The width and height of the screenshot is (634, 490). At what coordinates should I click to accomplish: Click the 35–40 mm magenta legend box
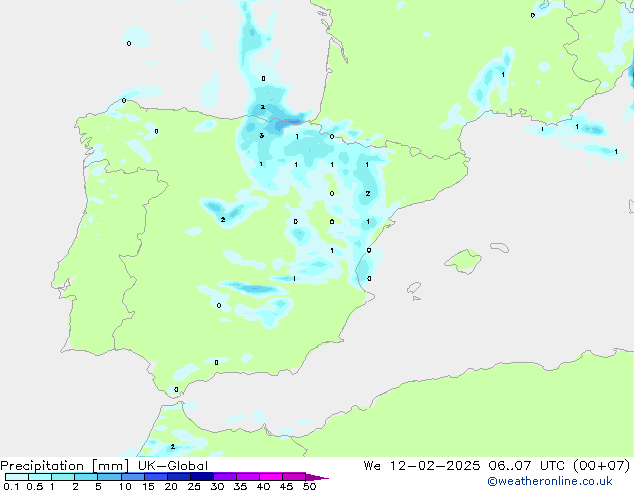click(x=248, y=477)
